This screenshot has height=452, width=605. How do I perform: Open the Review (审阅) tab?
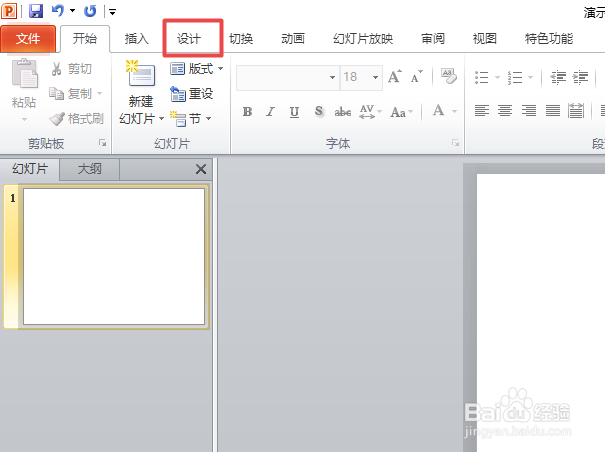433,39
